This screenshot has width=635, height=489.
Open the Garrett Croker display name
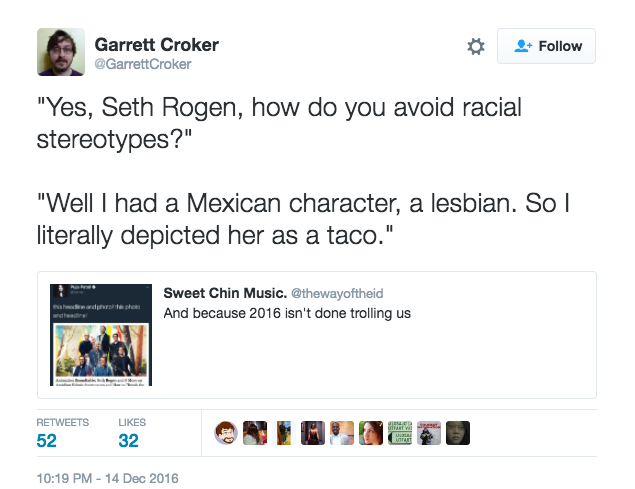click(156, 45)
